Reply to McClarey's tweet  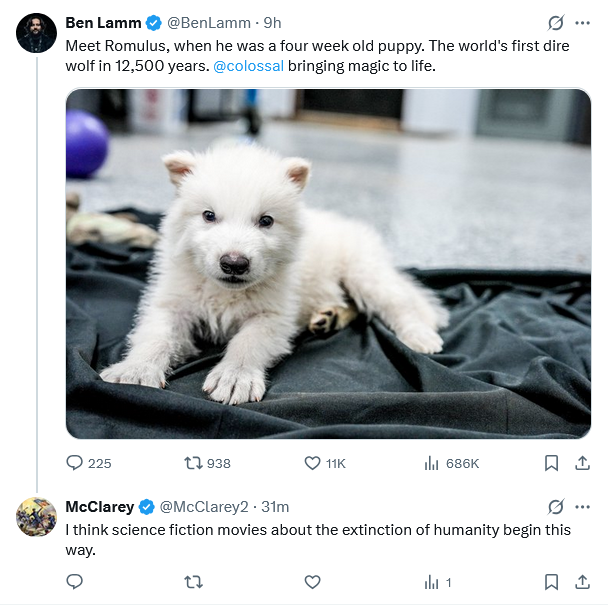(x=75, y=581)
